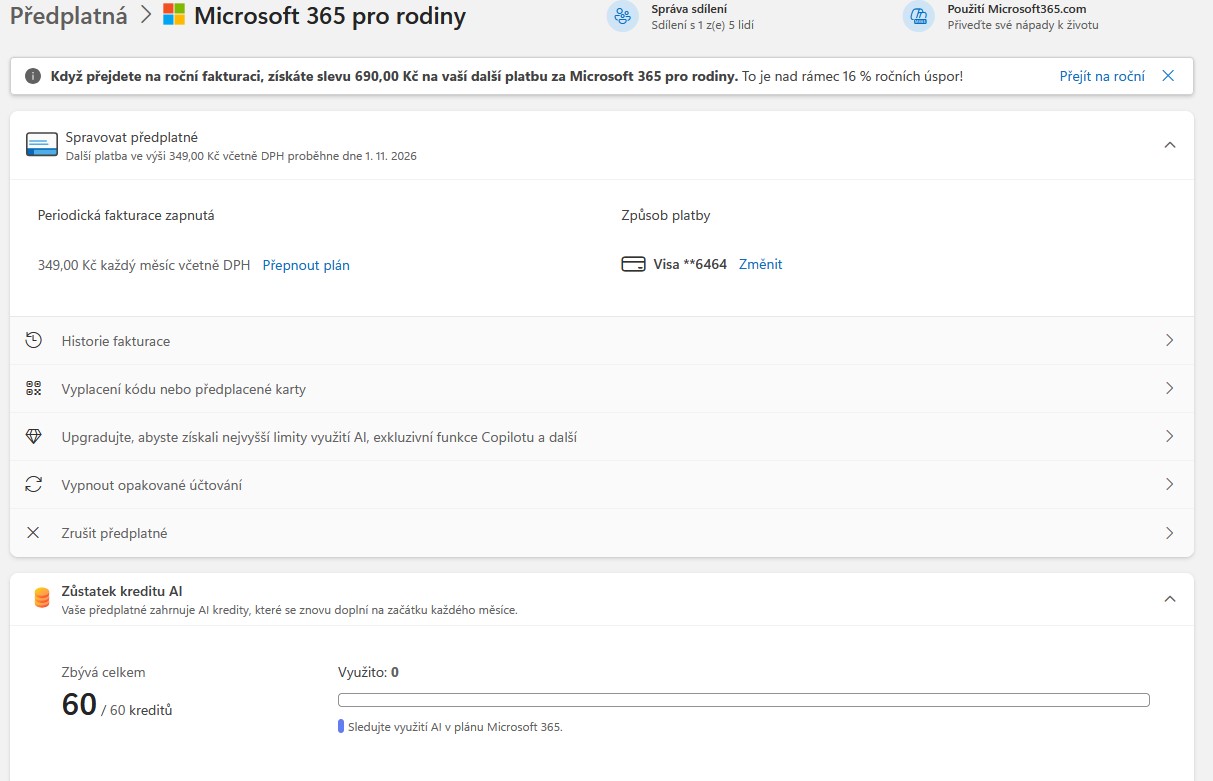The width and height of the screenshot is (1213, 781).
Task: Click the refresh icon for Vypnout opakované účtování
Action: tap(34, 485)
